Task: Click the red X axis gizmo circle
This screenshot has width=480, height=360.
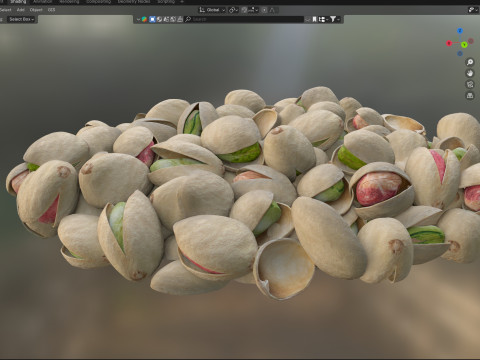Action: (449, 43)
